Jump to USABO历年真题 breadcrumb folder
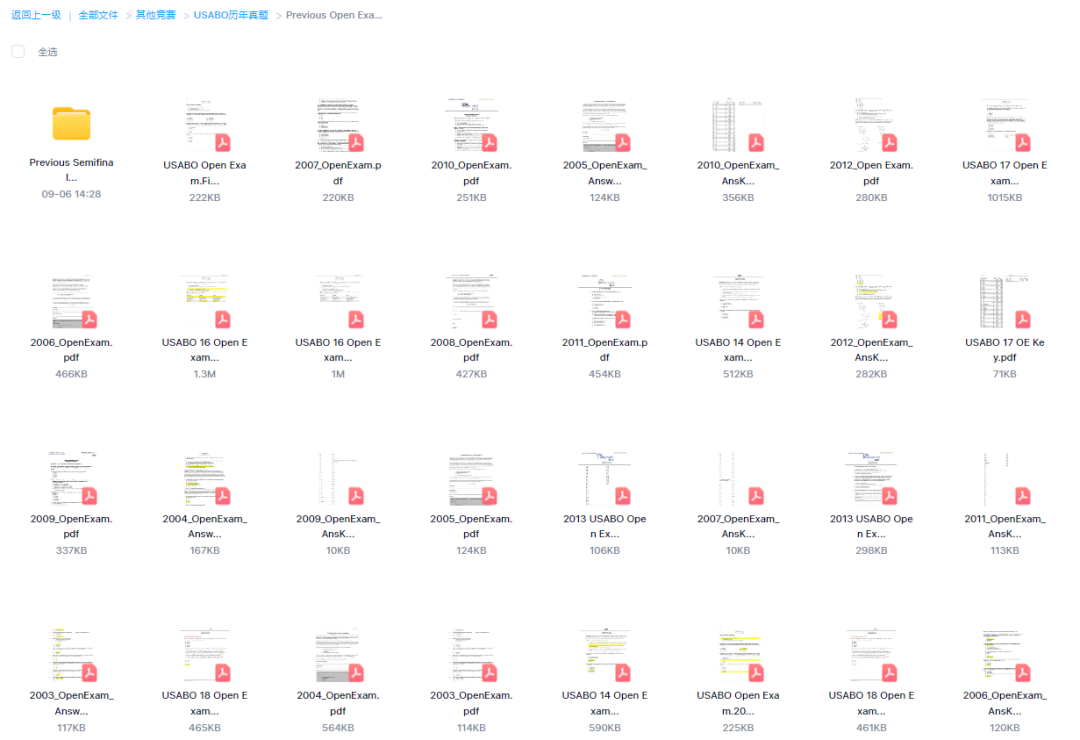This screenshot has height=740, width=1080. (x=231, y=15)
